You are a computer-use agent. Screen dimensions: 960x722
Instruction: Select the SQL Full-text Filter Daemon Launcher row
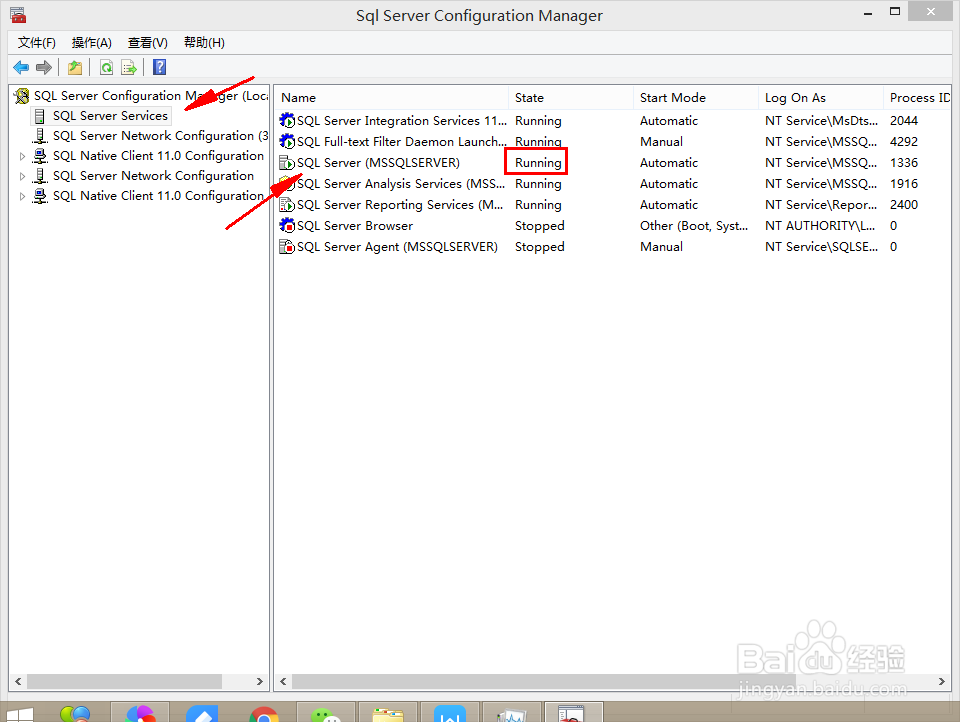(402, 141)
